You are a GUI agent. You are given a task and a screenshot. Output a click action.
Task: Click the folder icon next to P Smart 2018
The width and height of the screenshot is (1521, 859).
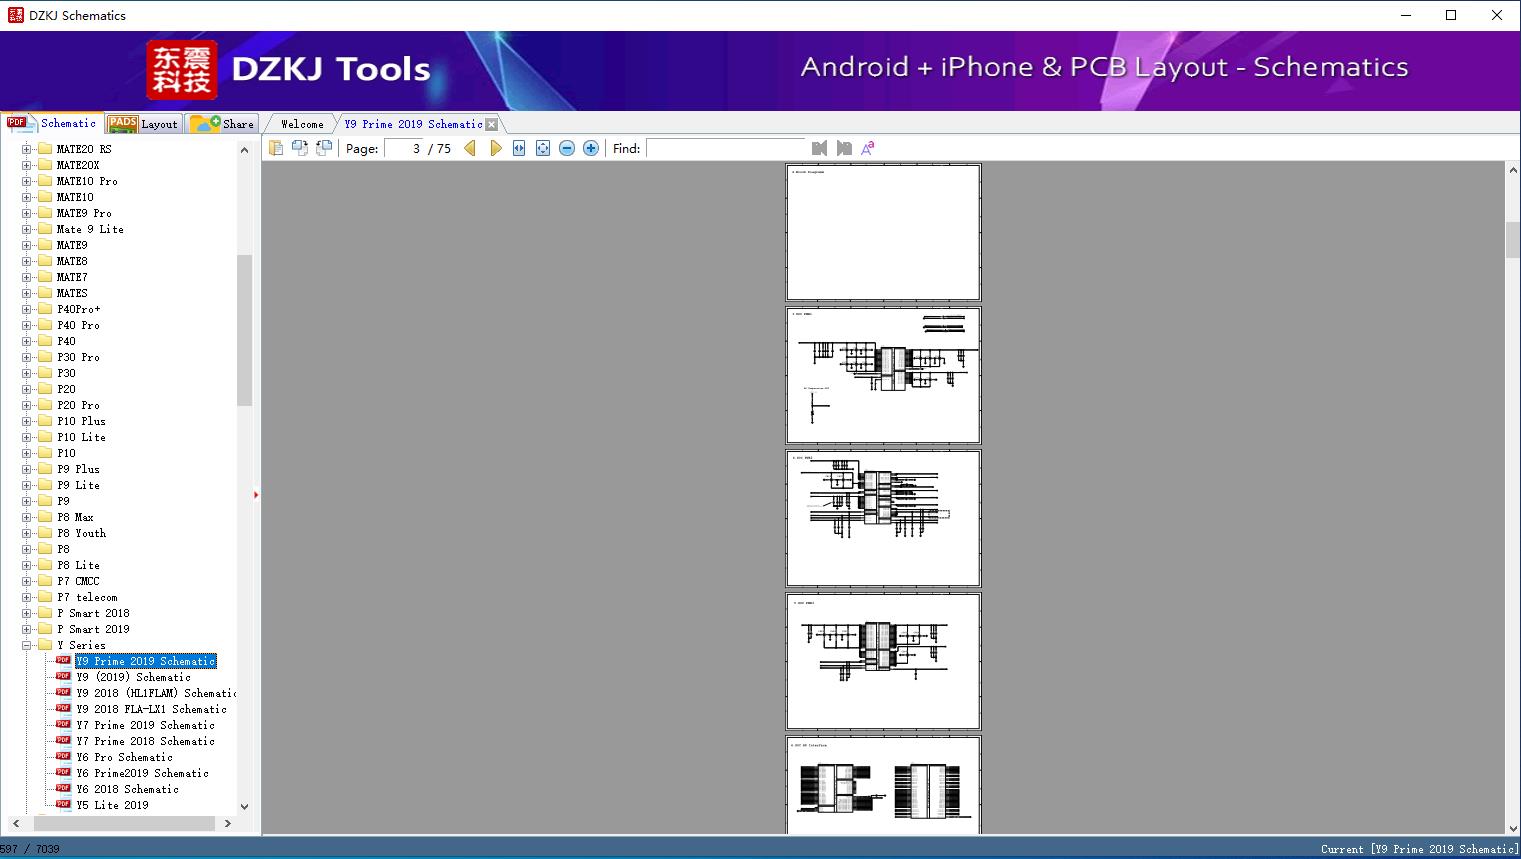pos(44,613)
